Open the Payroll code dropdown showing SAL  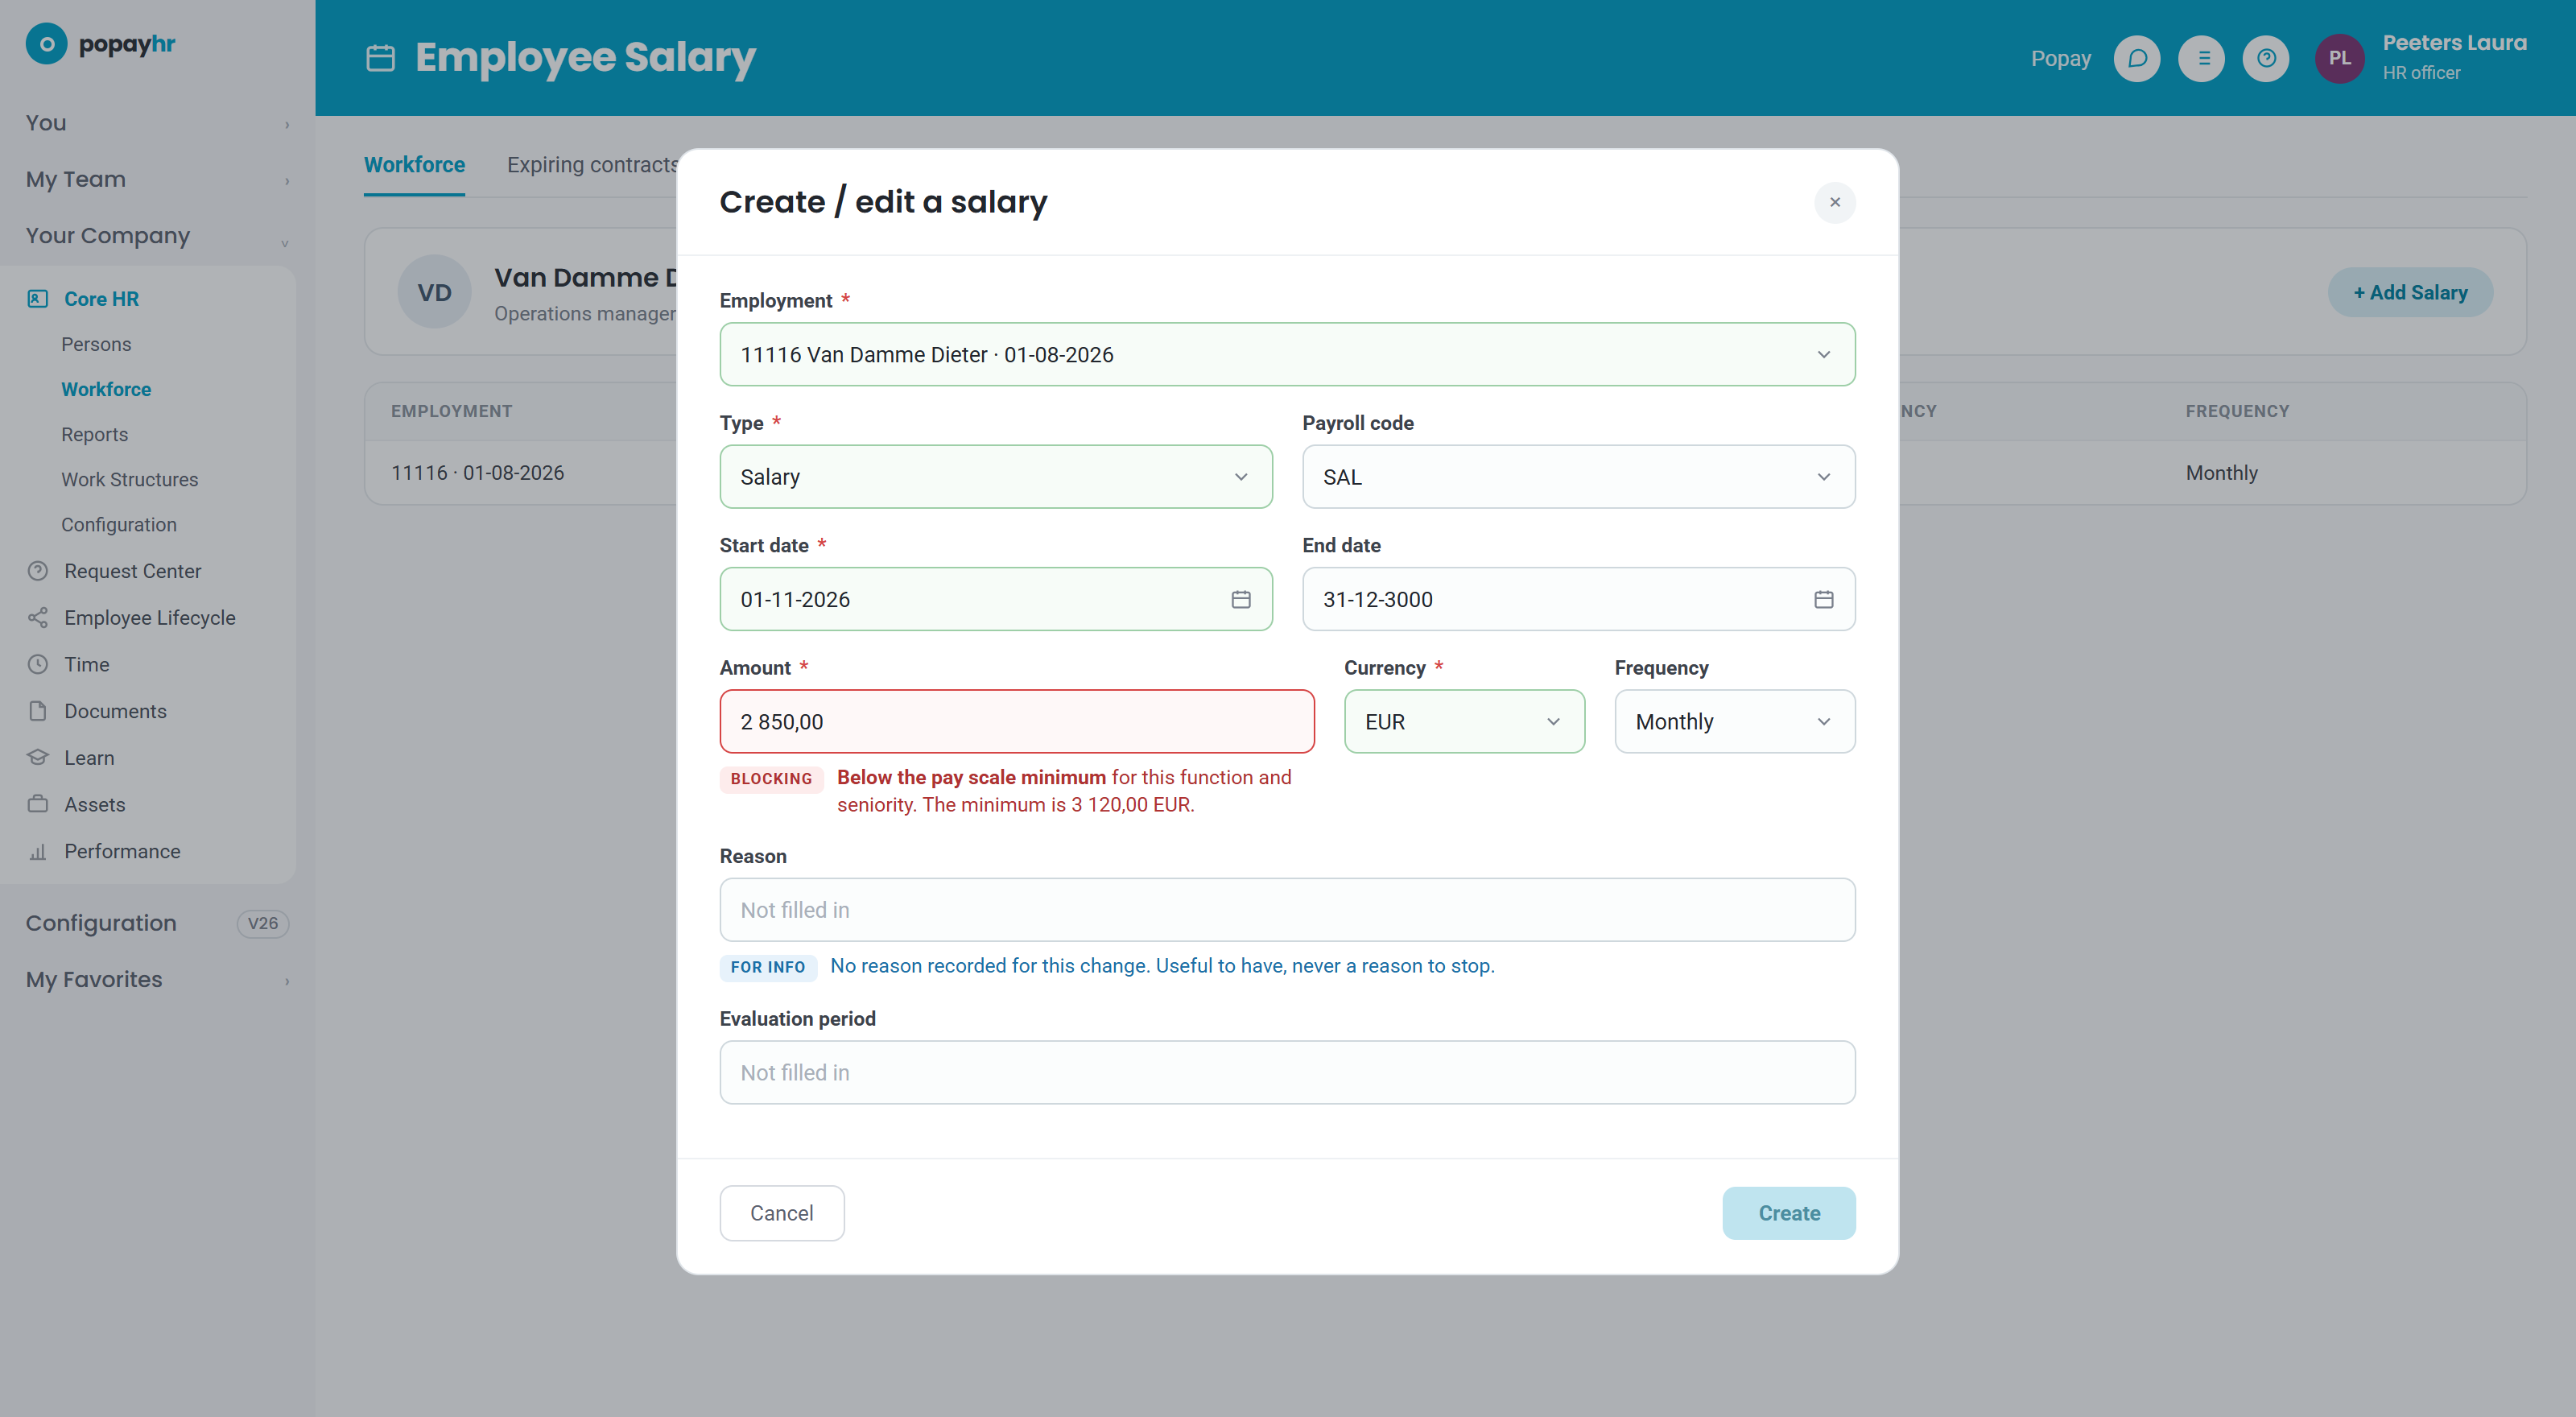pos(1579,477)
